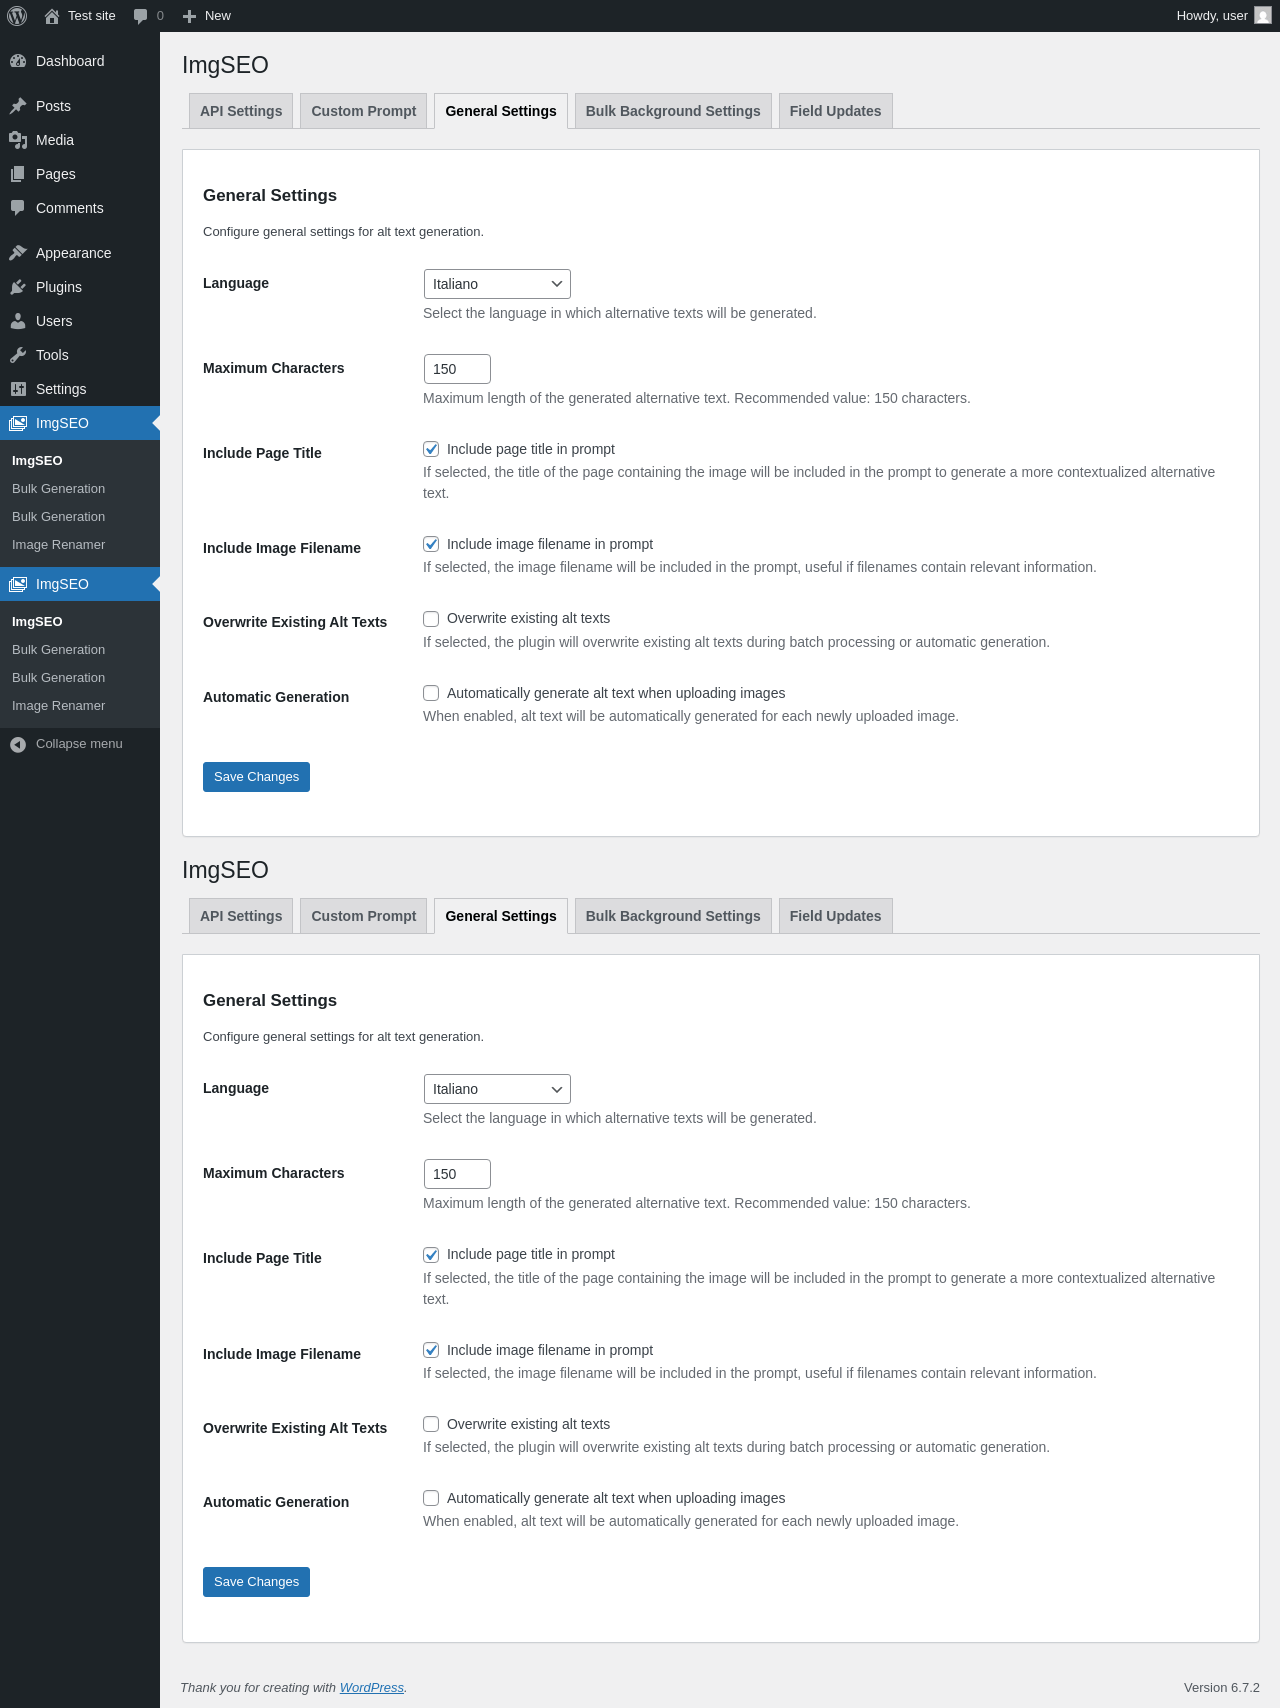Viewport: 1280px width, 1708px height.
Task: Click the Test site name link
Action: (92, 16)
